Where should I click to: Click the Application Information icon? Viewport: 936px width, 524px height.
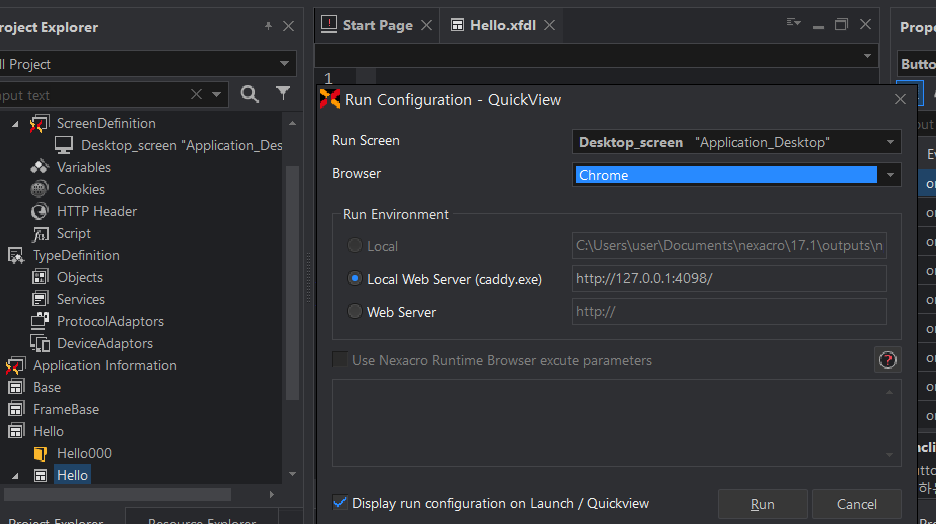pyautogui.click(x=16, y=365)
